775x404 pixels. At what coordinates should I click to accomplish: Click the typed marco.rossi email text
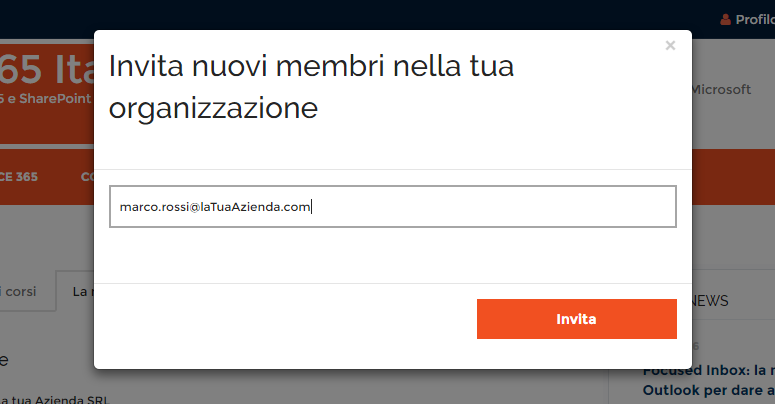[x=215, y=207]
